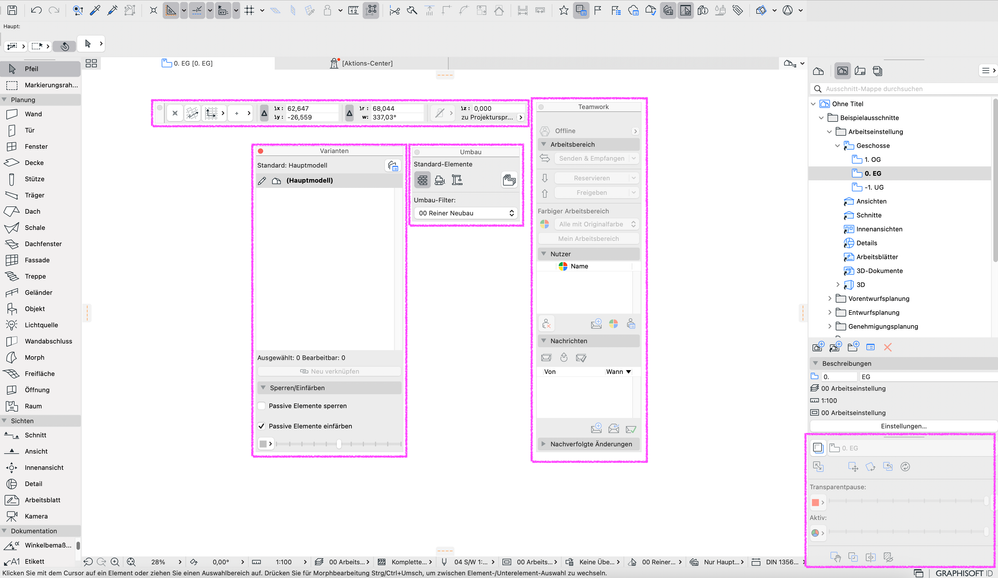Collapse the Nutzer section

[x=544, y=253]
